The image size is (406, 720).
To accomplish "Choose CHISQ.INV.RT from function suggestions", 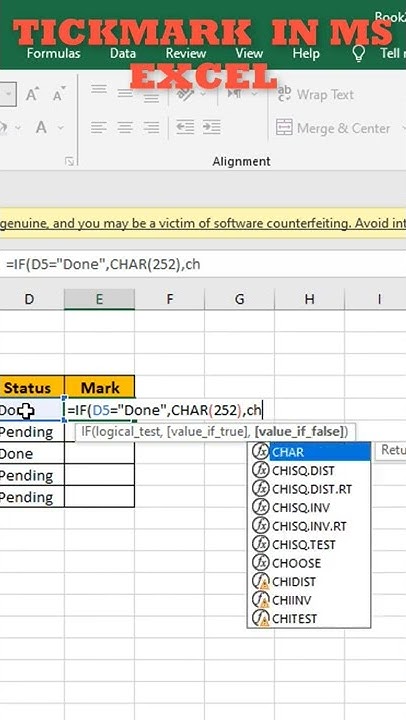I will tap(310, 526).
